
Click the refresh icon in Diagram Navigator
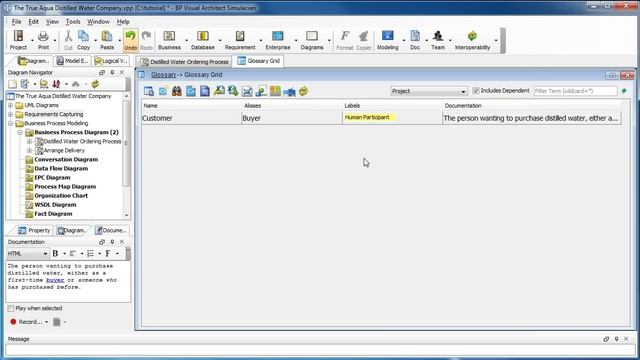[x=95, y=84]
